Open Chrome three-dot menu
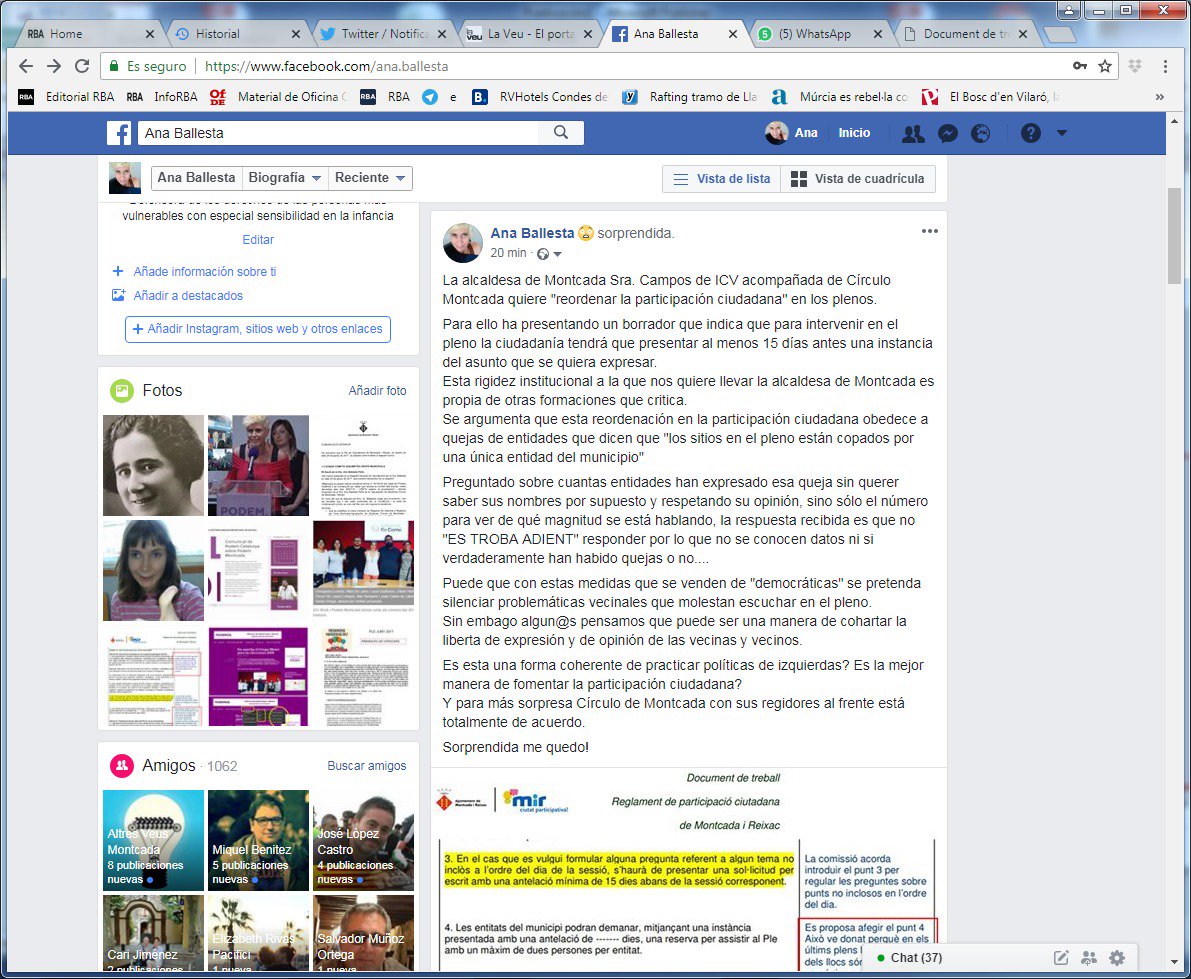The height and width of the screenshot is (979, 1191). [x=1165, y=66]
